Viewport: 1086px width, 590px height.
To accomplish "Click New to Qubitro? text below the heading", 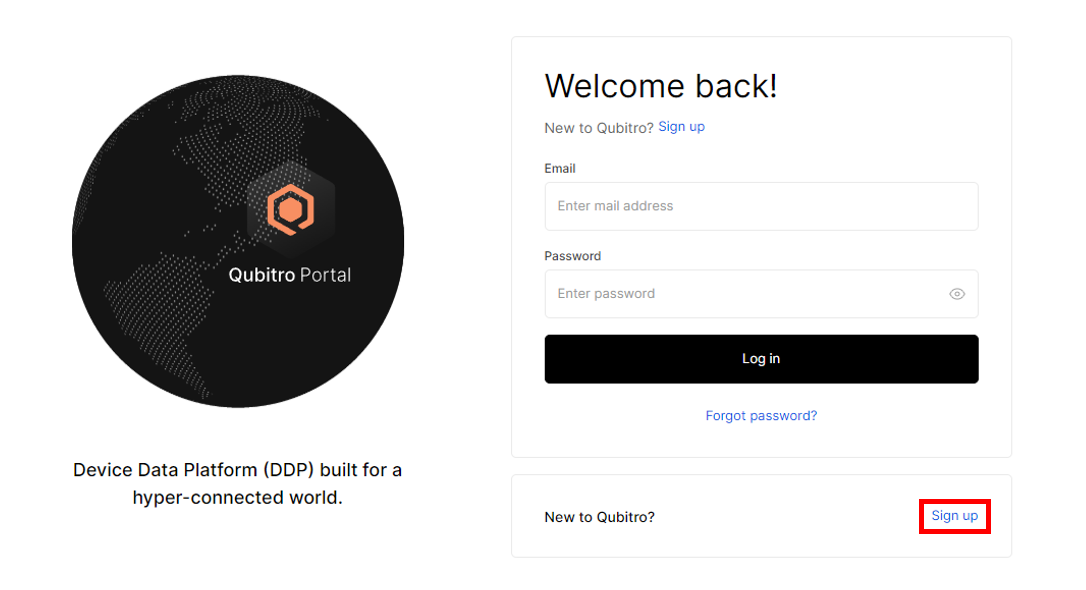I will pos(599,128).
